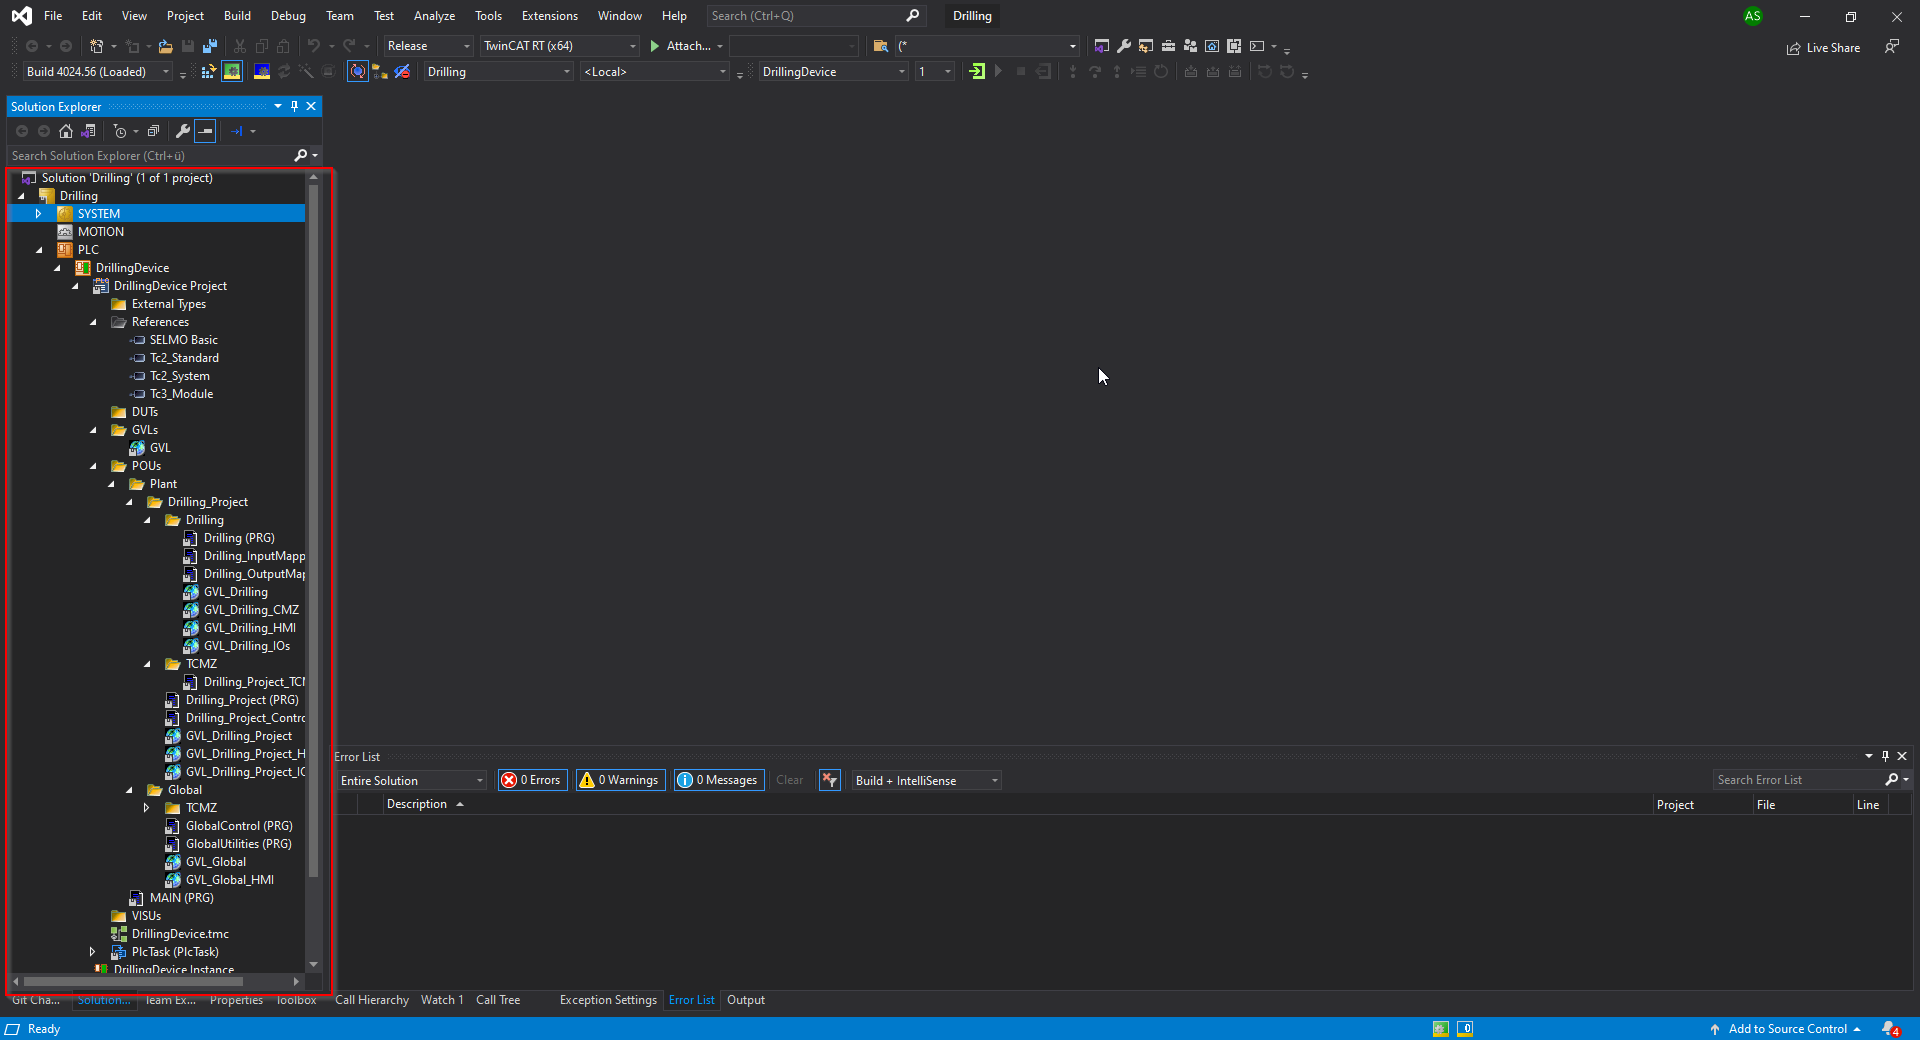Expand the SYSTEM tree node
This screenshot has width=1920, height=1040.
[38, 214]
